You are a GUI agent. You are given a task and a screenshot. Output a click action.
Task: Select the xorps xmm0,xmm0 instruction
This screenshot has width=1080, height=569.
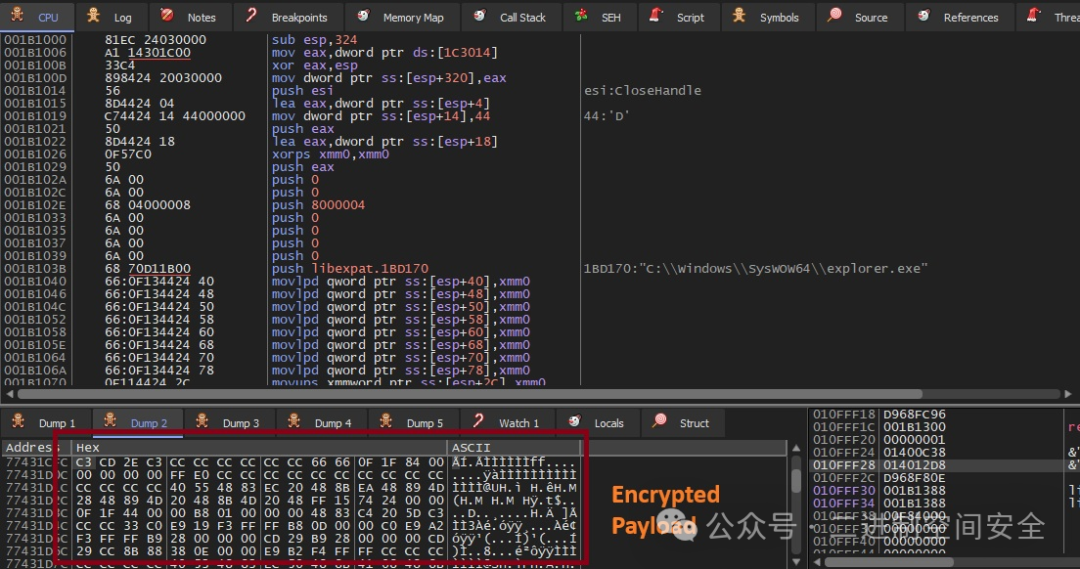tap(330, 154)
